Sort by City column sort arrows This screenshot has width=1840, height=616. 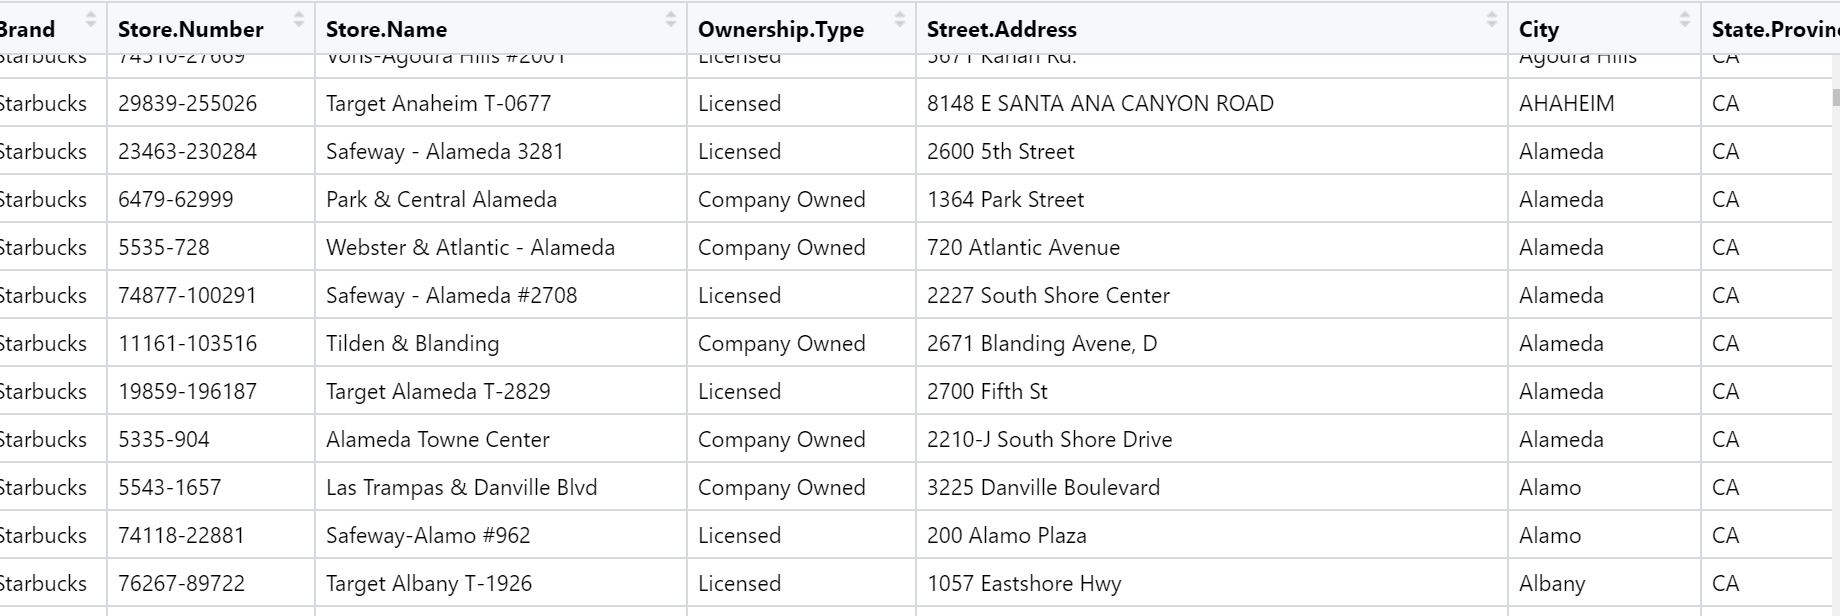(1684, 19)
